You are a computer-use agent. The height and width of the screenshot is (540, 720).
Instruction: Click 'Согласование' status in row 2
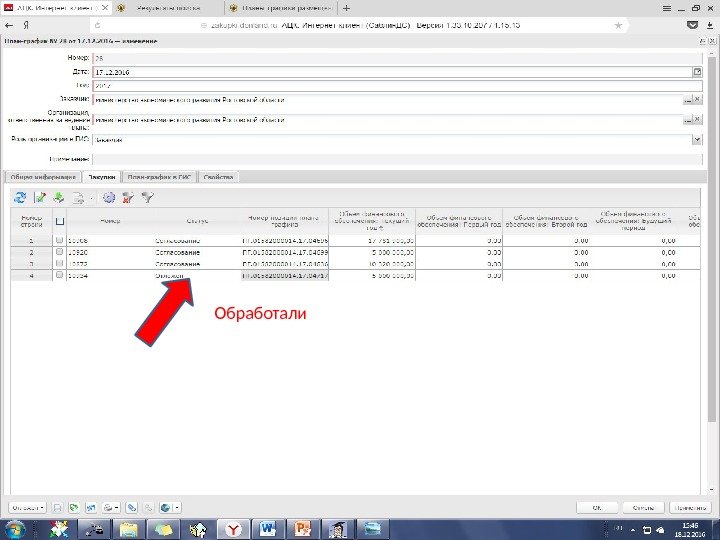click(x=178, y=252)
